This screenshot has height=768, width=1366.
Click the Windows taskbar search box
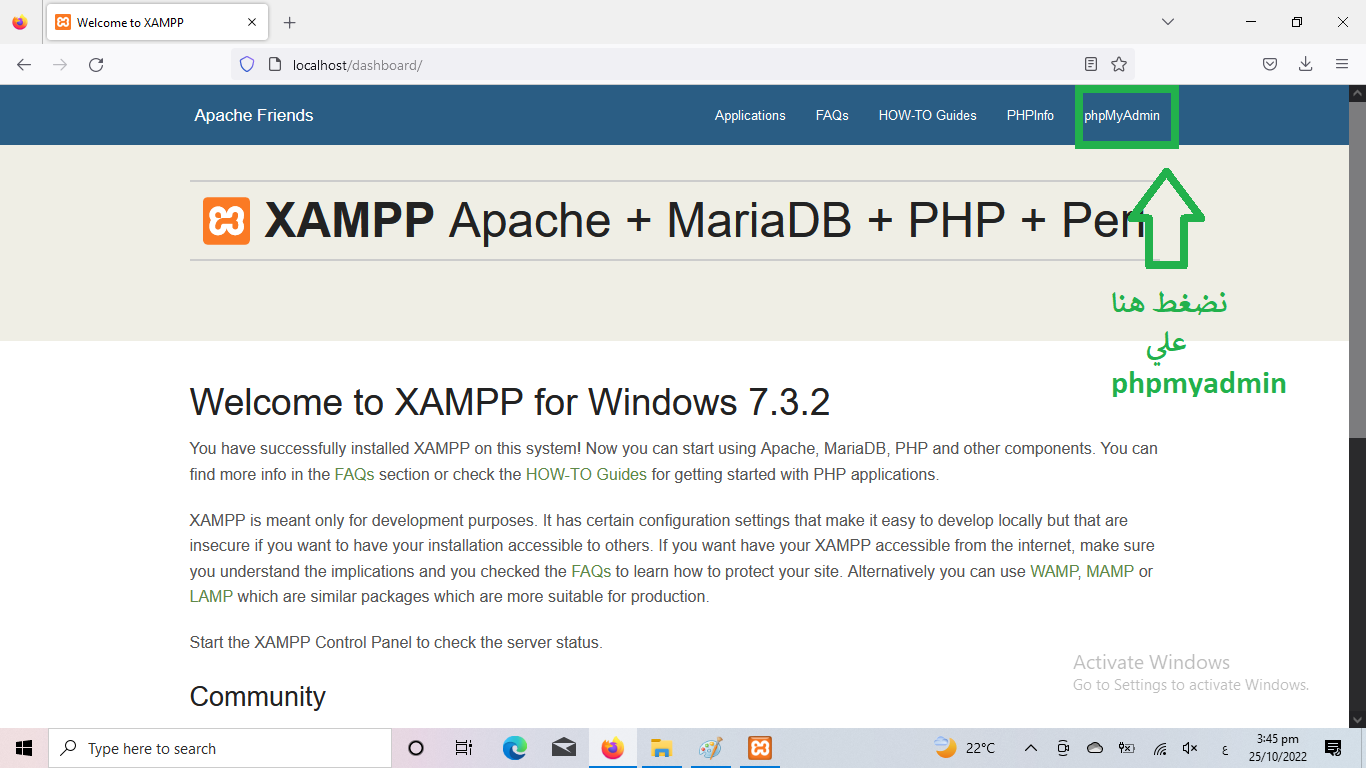tap(220, 748)
